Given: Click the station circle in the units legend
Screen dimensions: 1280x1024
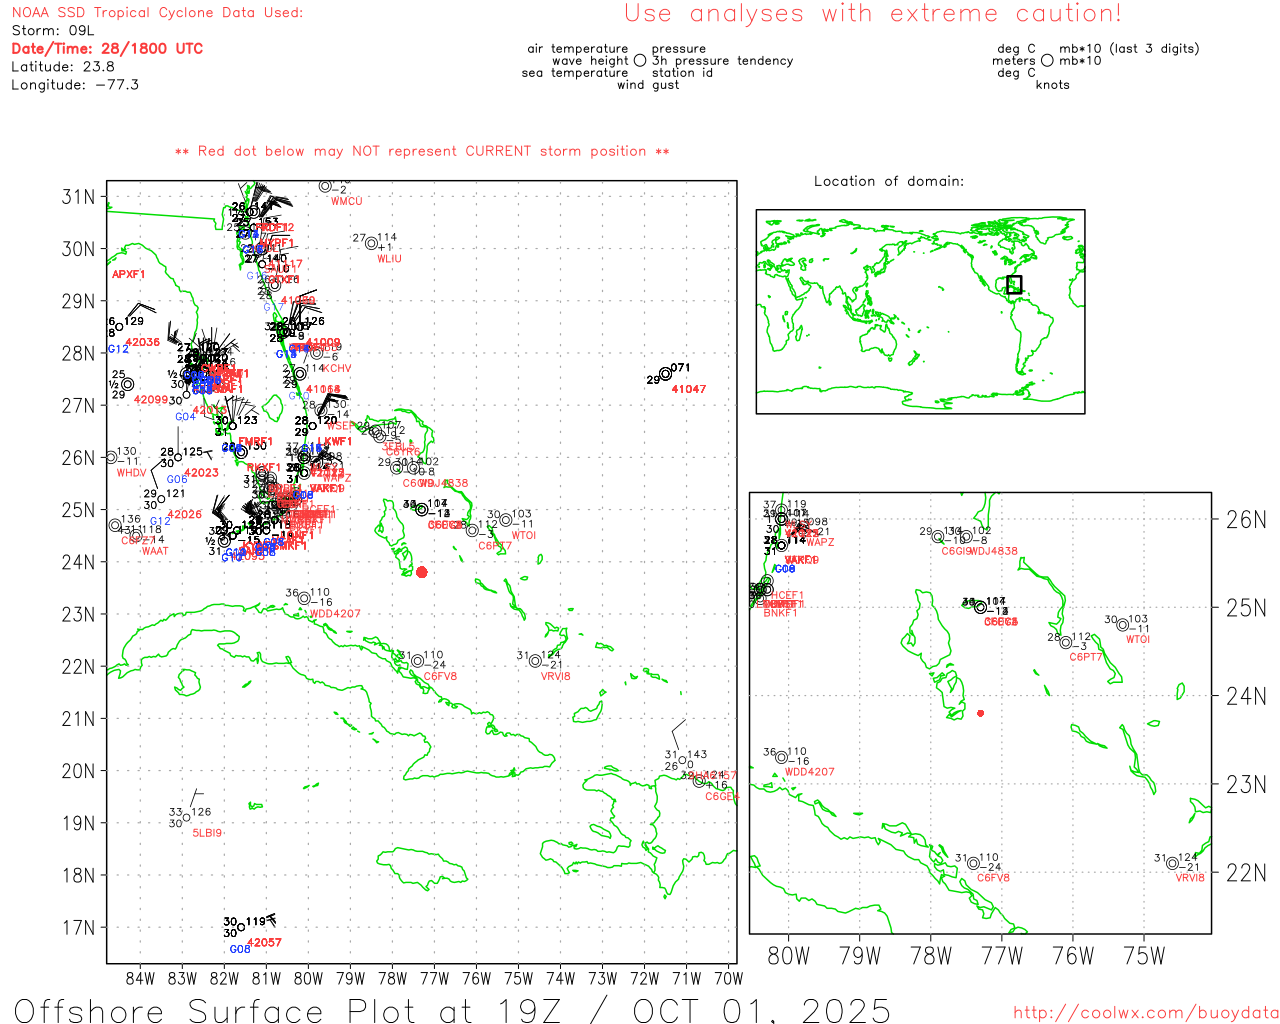Looking at the screenshot, I should click(1047, 61).
